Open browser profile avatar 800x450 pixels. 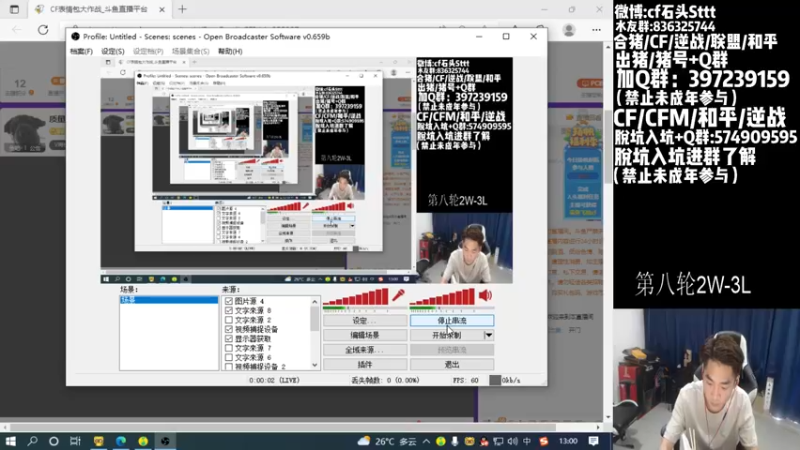(x=569, y=30)
